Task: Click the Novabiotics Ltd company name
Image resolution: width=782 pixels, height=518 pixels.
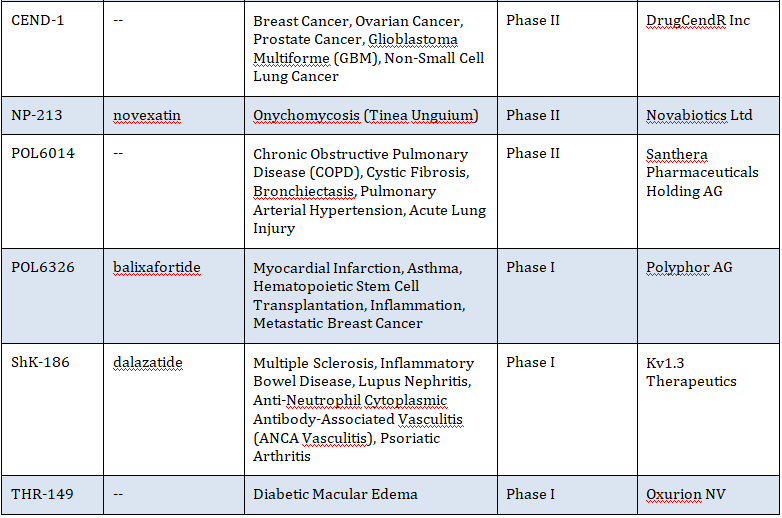Action: click(699, 115)
